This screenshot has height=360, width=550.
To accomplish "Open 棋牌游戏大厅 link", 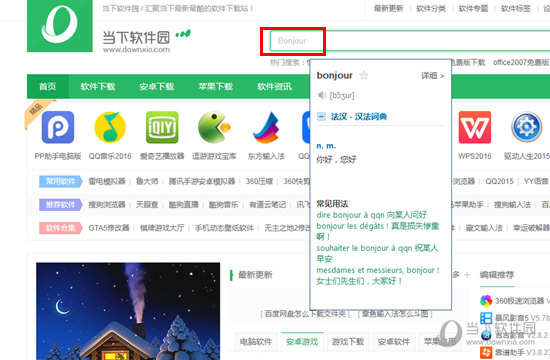I will click(162, 228).
